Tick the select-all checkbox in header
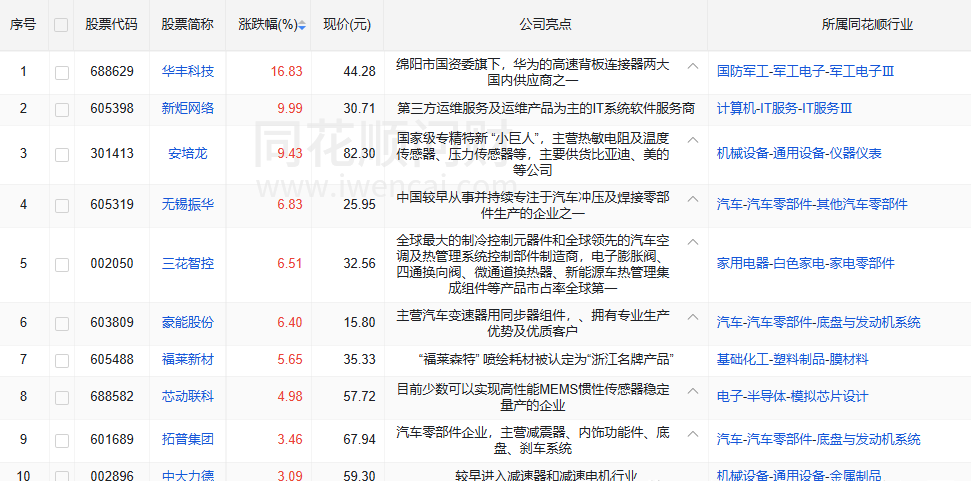The image size is (975, 481). (x=61, y=25)
